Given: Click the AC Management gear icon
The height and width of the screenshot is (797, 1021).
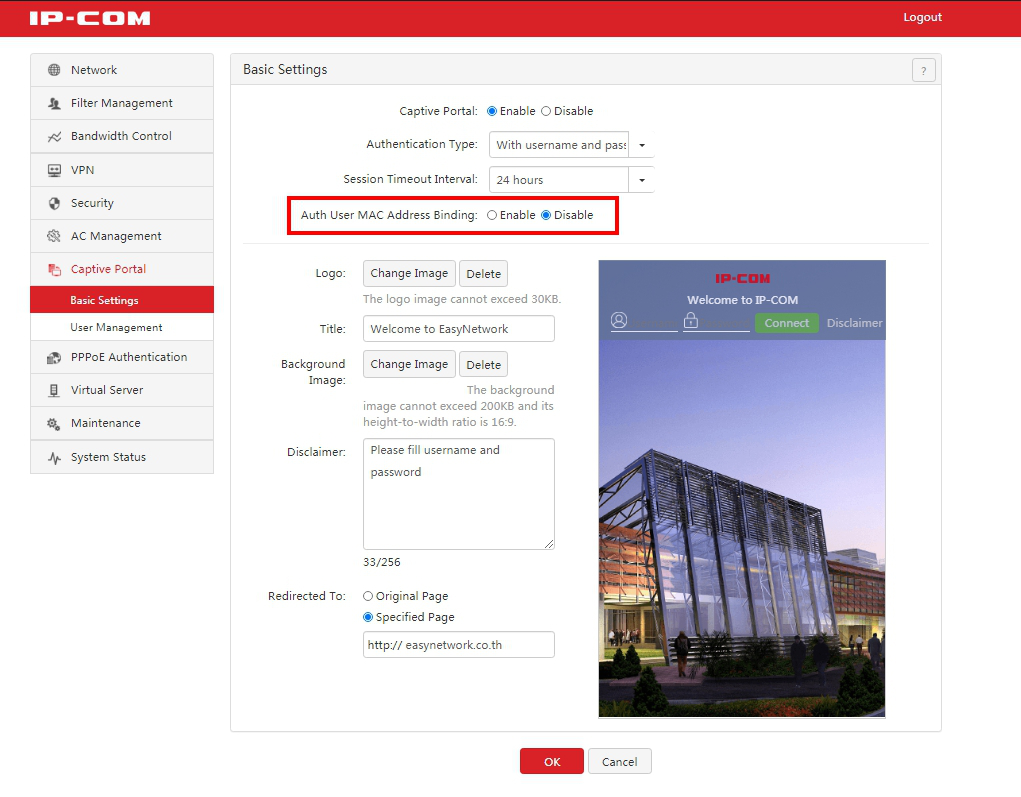Looking at the screenshot, I should [54, 236].
